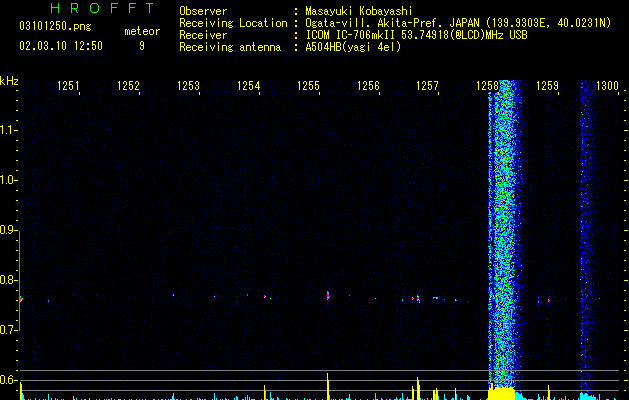
Task: Click the kHz axis label
Action: (x=9, y=81)
